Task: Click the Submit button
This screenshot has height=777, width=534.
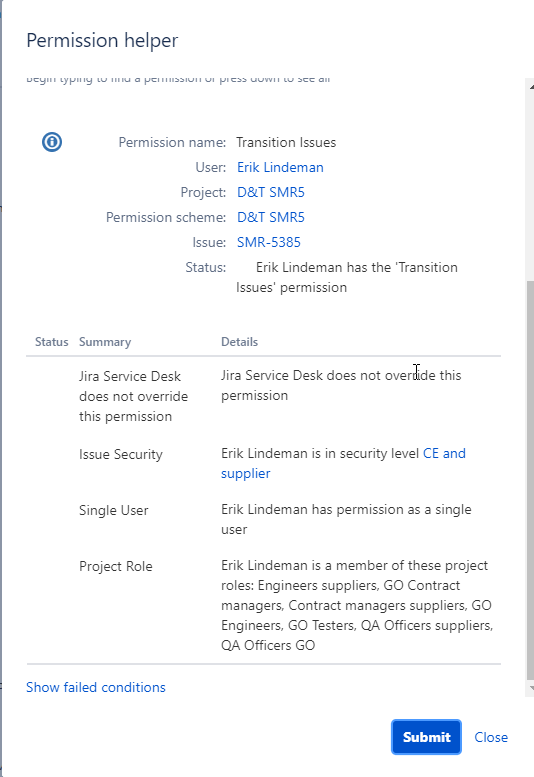Action: pyautogui.click(x=427, y=737)
